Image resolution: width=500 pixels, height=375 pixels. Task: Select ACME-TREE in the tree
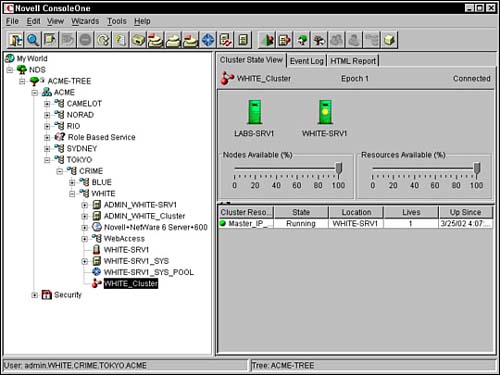click(69, 81)
